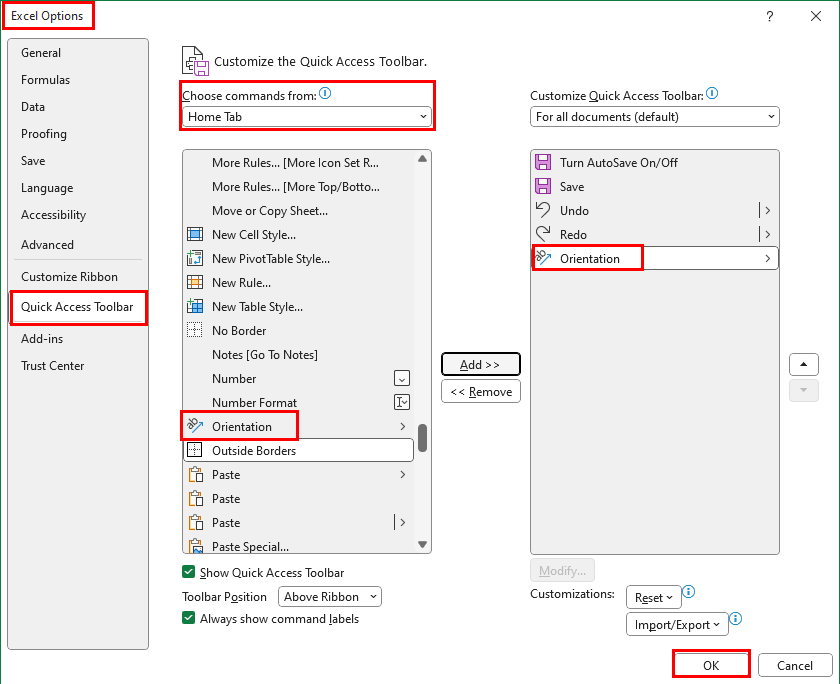Click the Undo arrow icon
840x684 pixels.
click(543, 210)
